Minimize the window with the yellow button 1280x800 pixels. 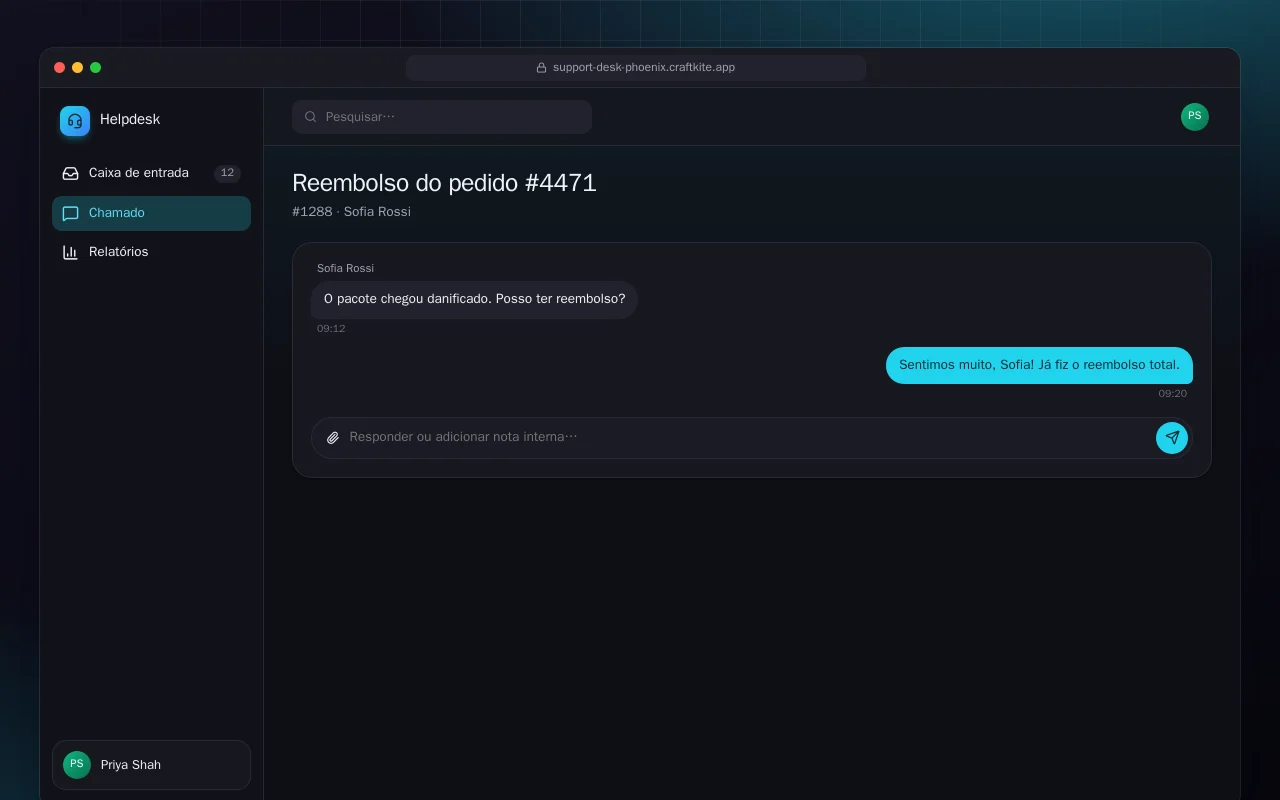point(77,68)
